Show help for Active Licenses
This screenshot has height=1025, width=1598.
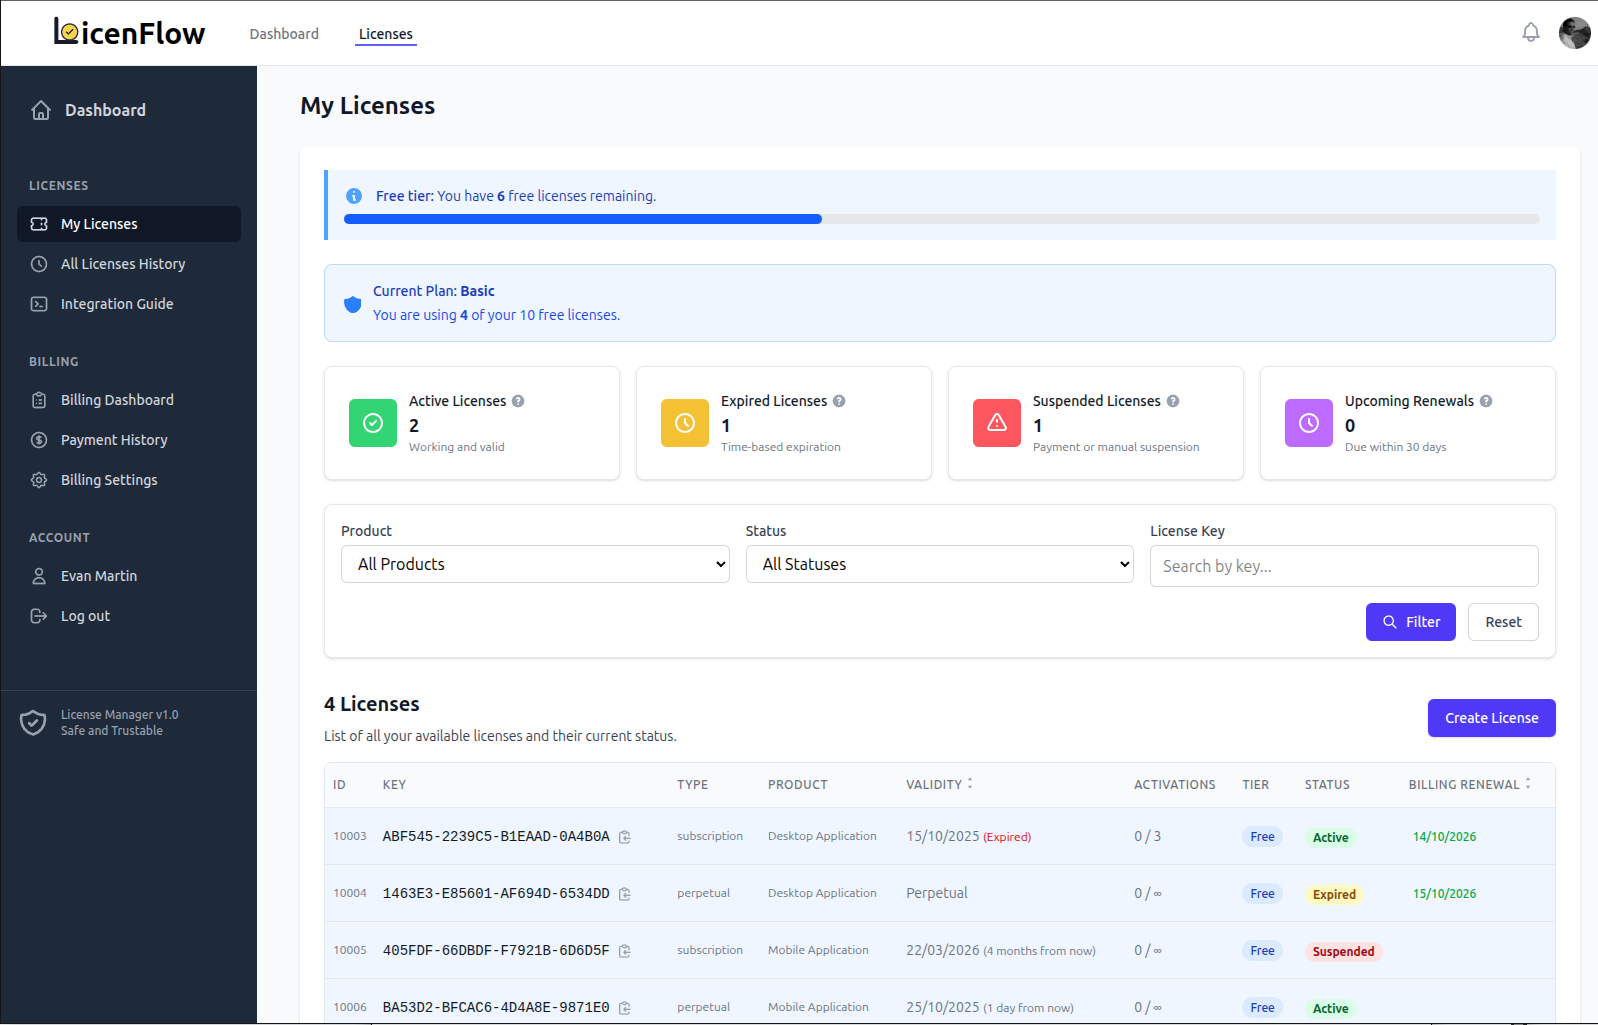(518, 401)
